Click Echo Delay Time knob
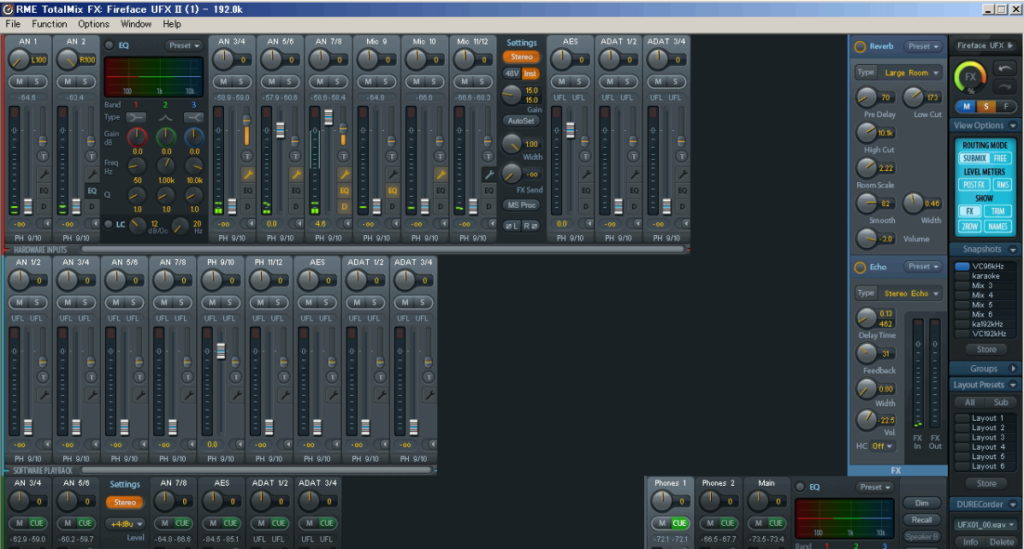The width and height of the screenshot is (1024, 549). point(867,318)
